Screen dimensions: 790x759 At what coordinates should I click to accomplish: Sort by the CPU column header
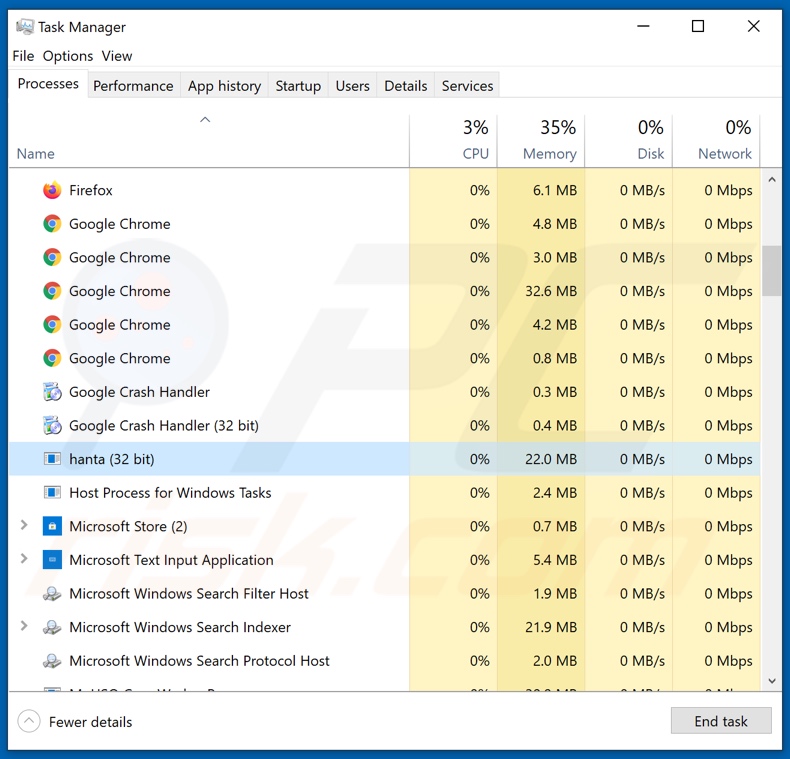coord(453,142)
